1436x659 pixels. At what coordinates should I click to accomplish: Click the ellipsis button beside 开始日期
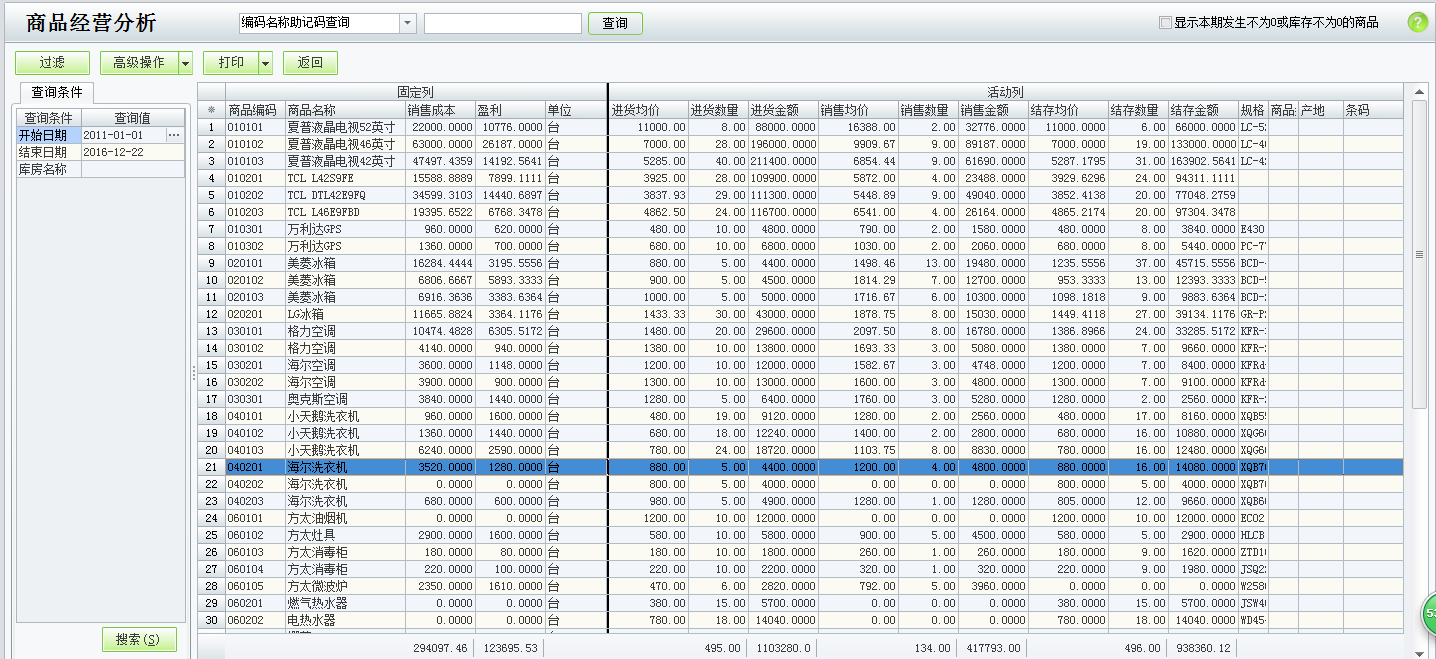[x=174, y=135]
